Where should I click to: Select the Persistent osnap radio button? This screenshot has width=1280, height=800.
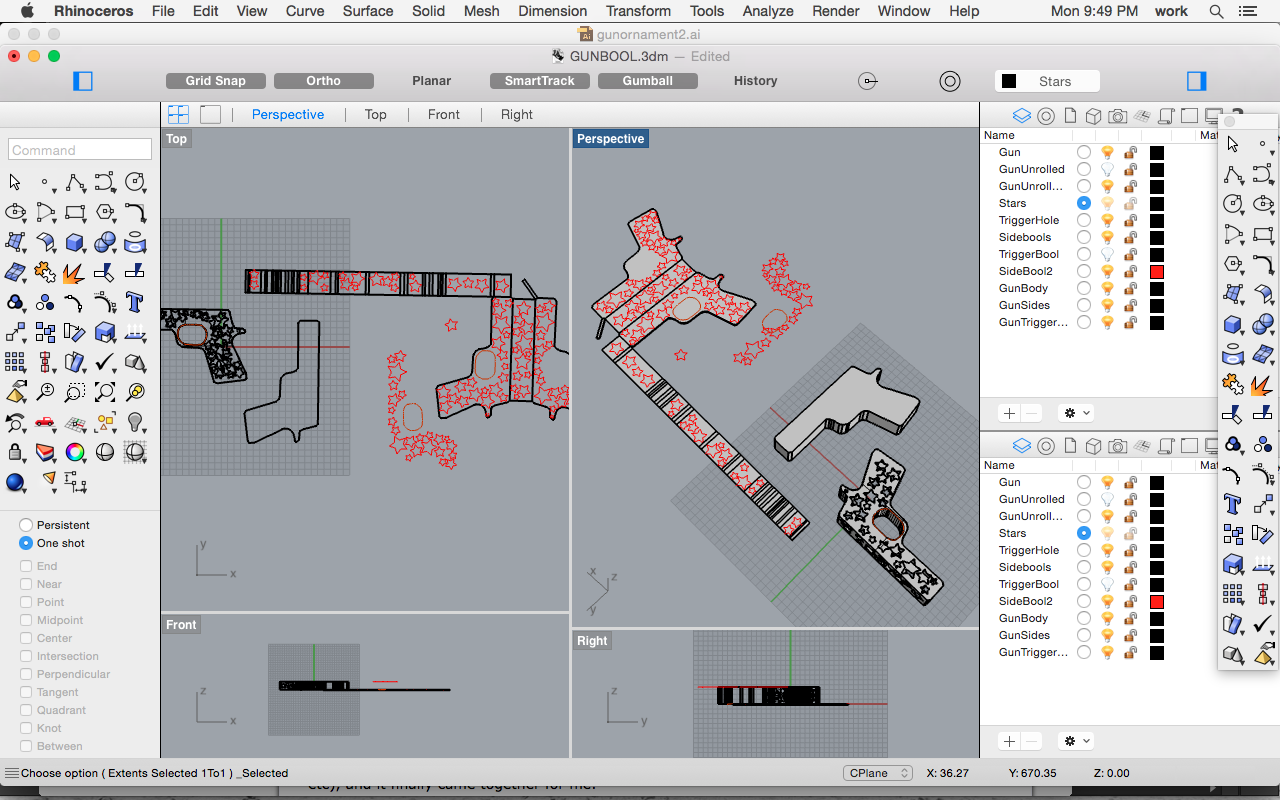pos(26,525)
